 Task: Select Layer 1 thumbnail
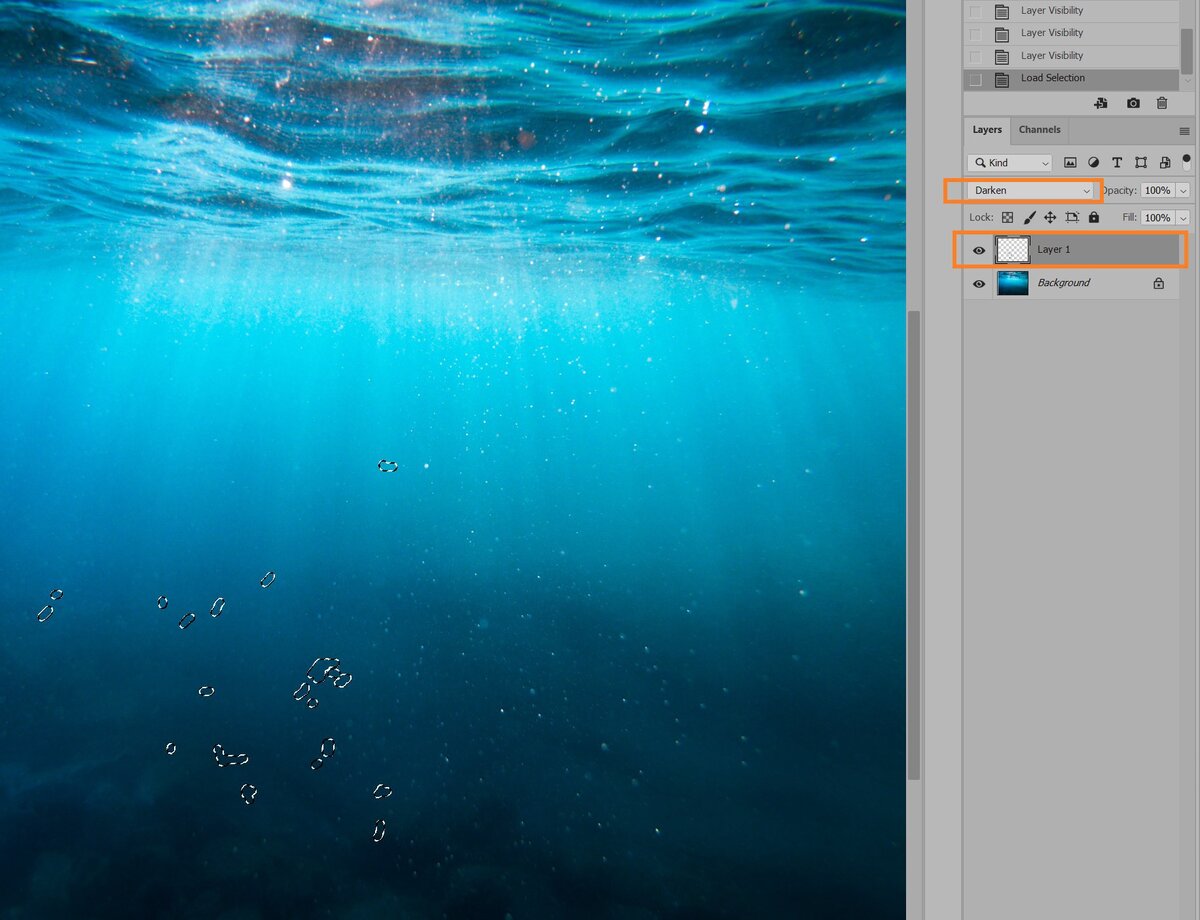1013,250
